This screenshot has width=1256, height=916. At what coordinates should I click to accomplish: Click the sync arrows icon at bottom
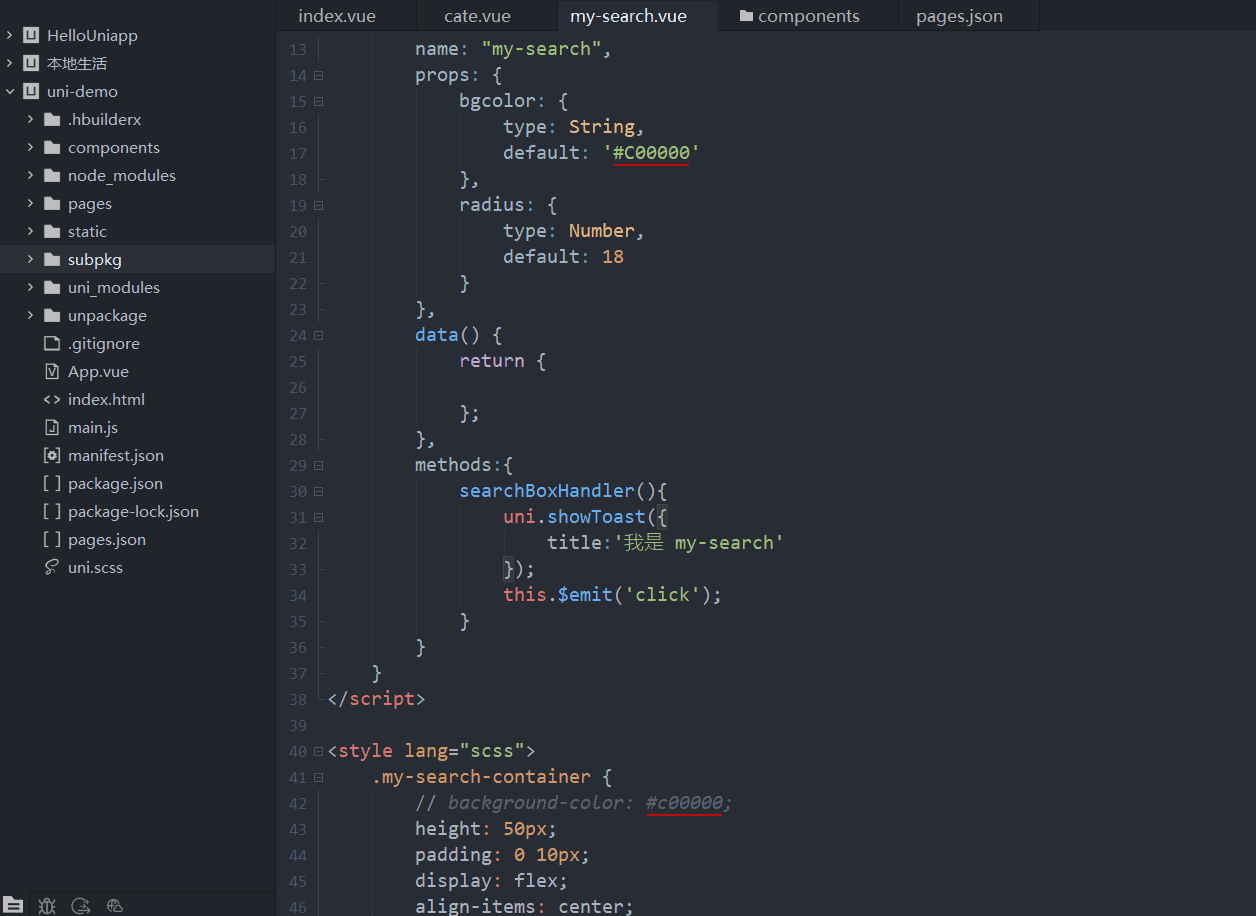(x=81, y=905)
